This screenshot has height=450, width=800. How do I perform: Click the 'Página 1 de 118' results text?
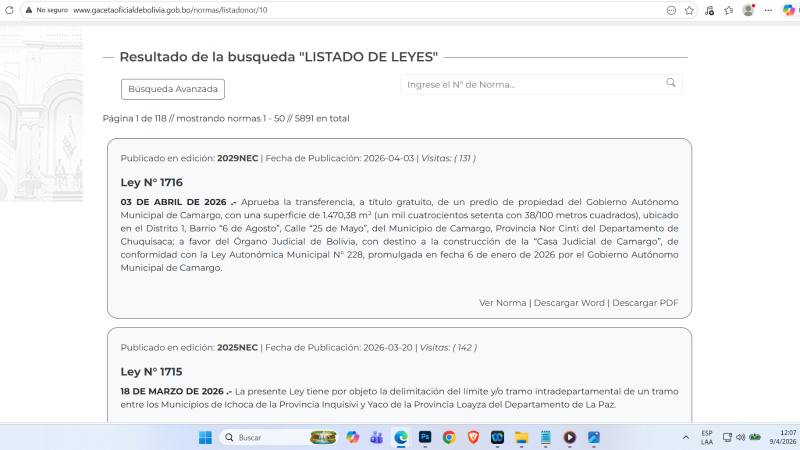tap(135, 118)
